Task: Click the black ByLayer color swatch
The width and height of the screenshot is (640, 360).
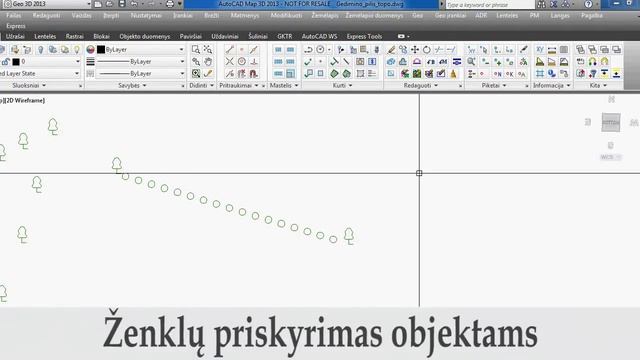Action: pyautogui.click(x=101, y=49)
